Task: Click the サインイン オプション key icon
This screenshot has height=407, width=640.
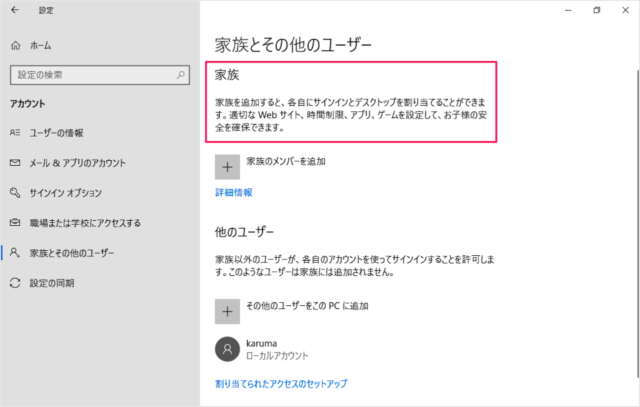Action: coord(14,192)
